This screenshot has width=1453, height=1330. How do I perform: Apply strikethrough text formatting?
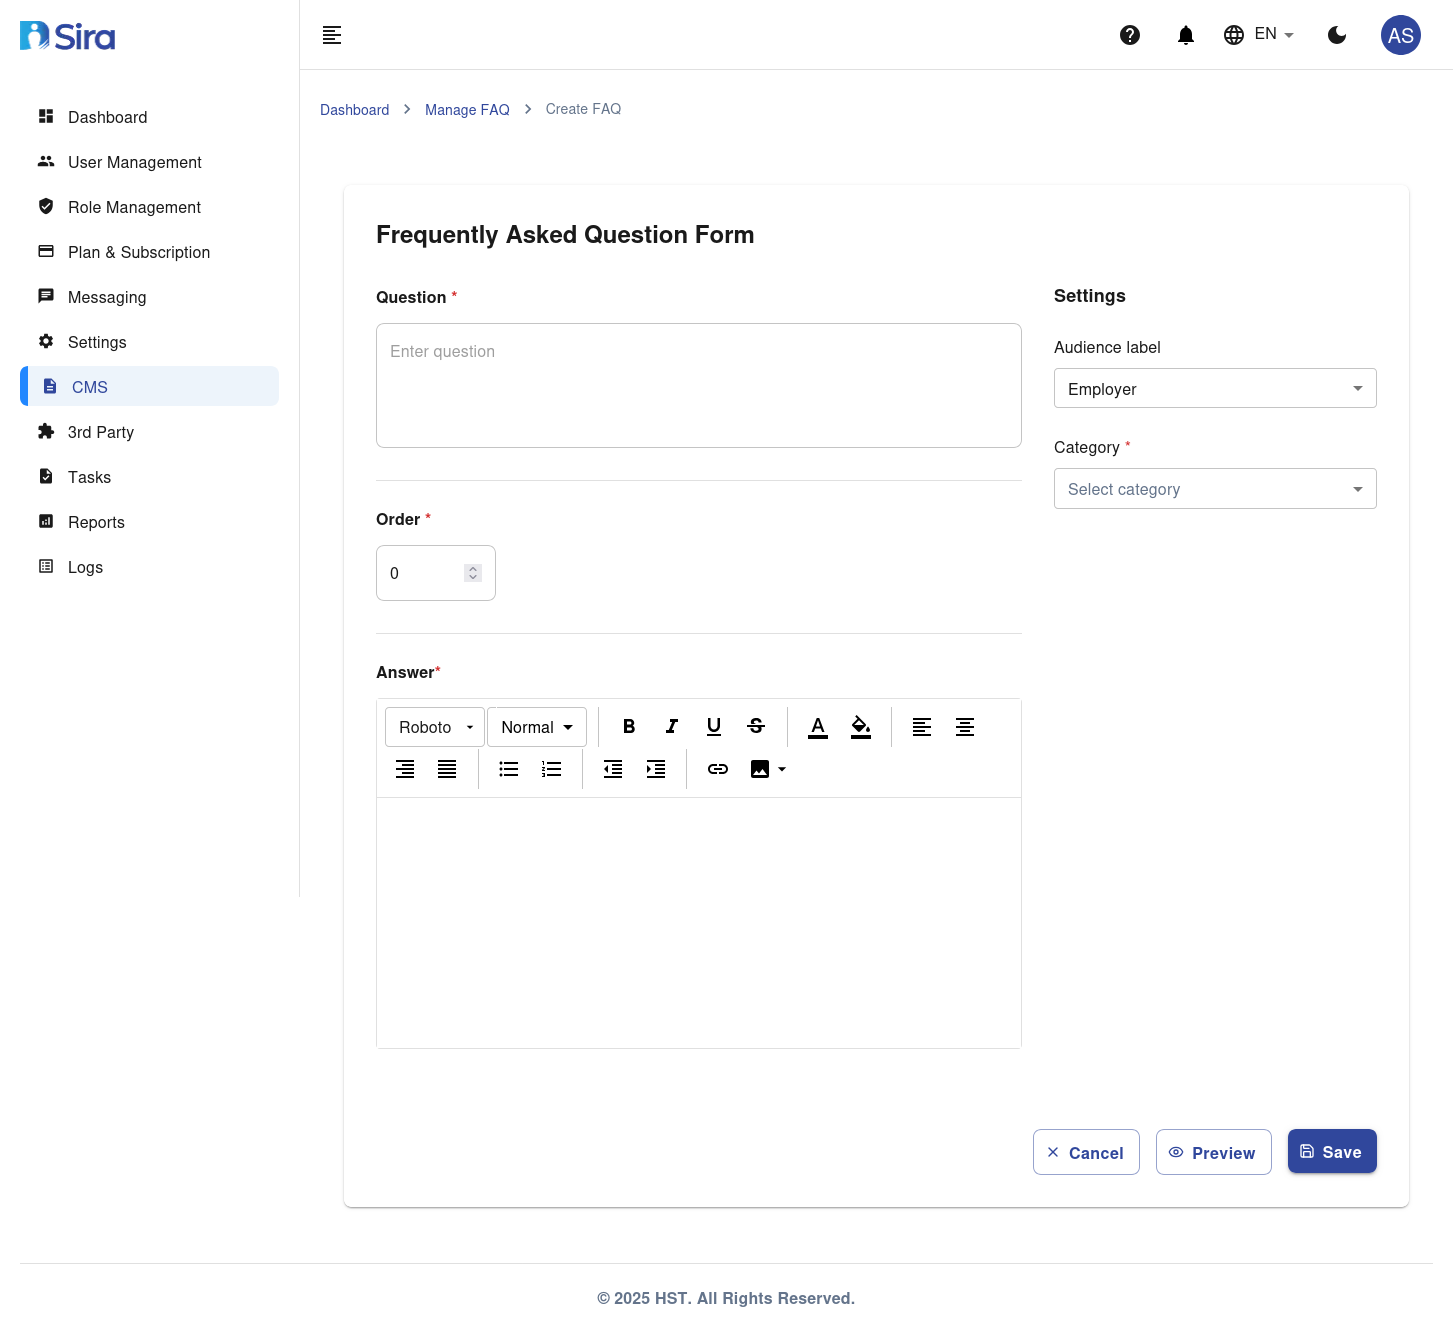click(x=756, y=727)
